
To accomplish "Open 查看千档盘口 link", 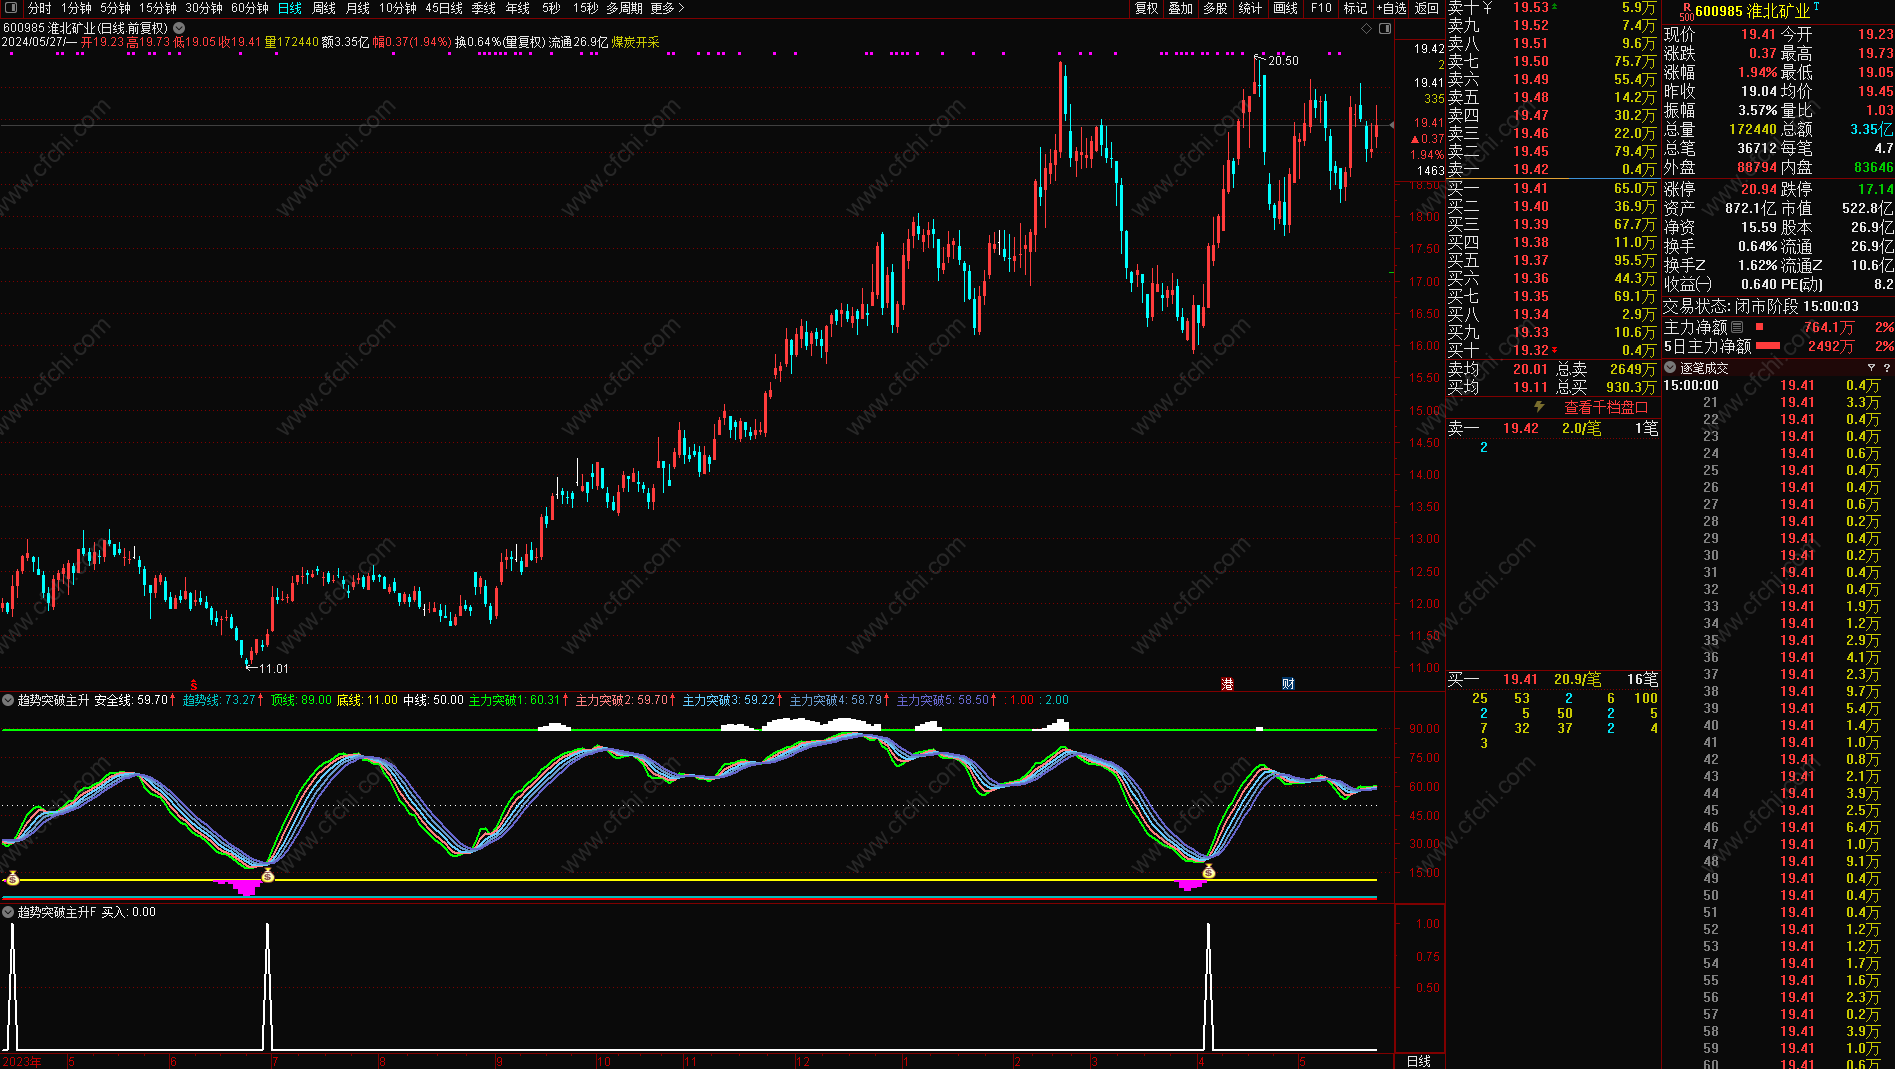I will click(1605, 407).
